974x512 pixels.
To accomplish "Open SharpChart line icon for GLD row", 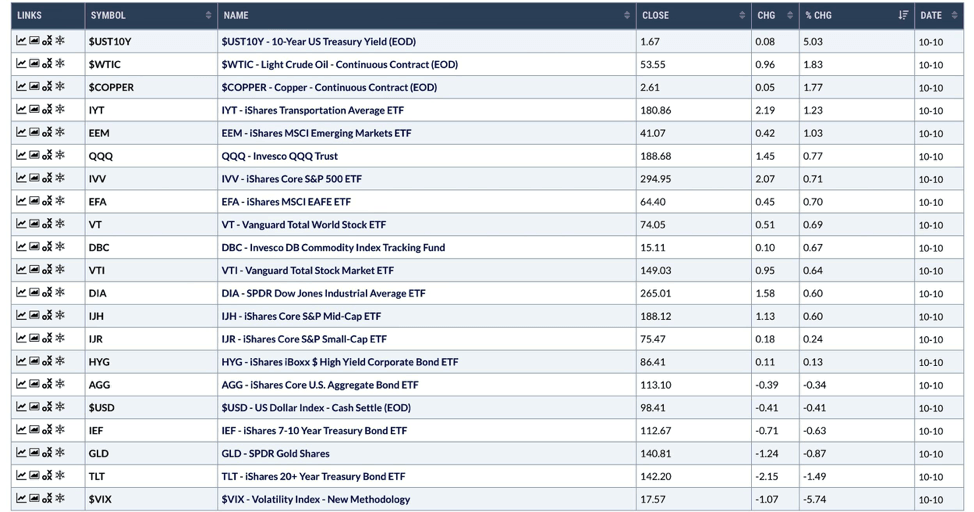I will click(21, 452).
